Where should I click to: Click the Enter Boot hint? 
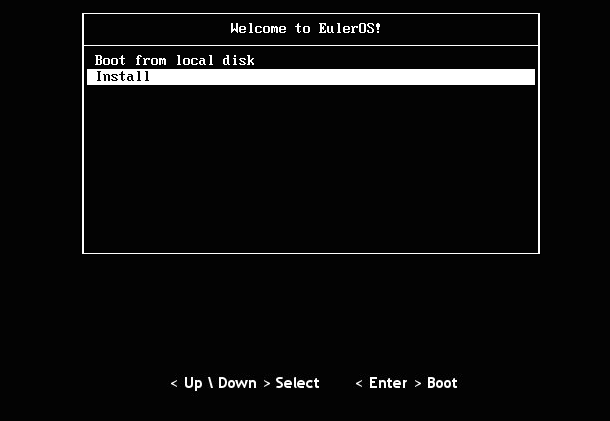pos(407,383)
